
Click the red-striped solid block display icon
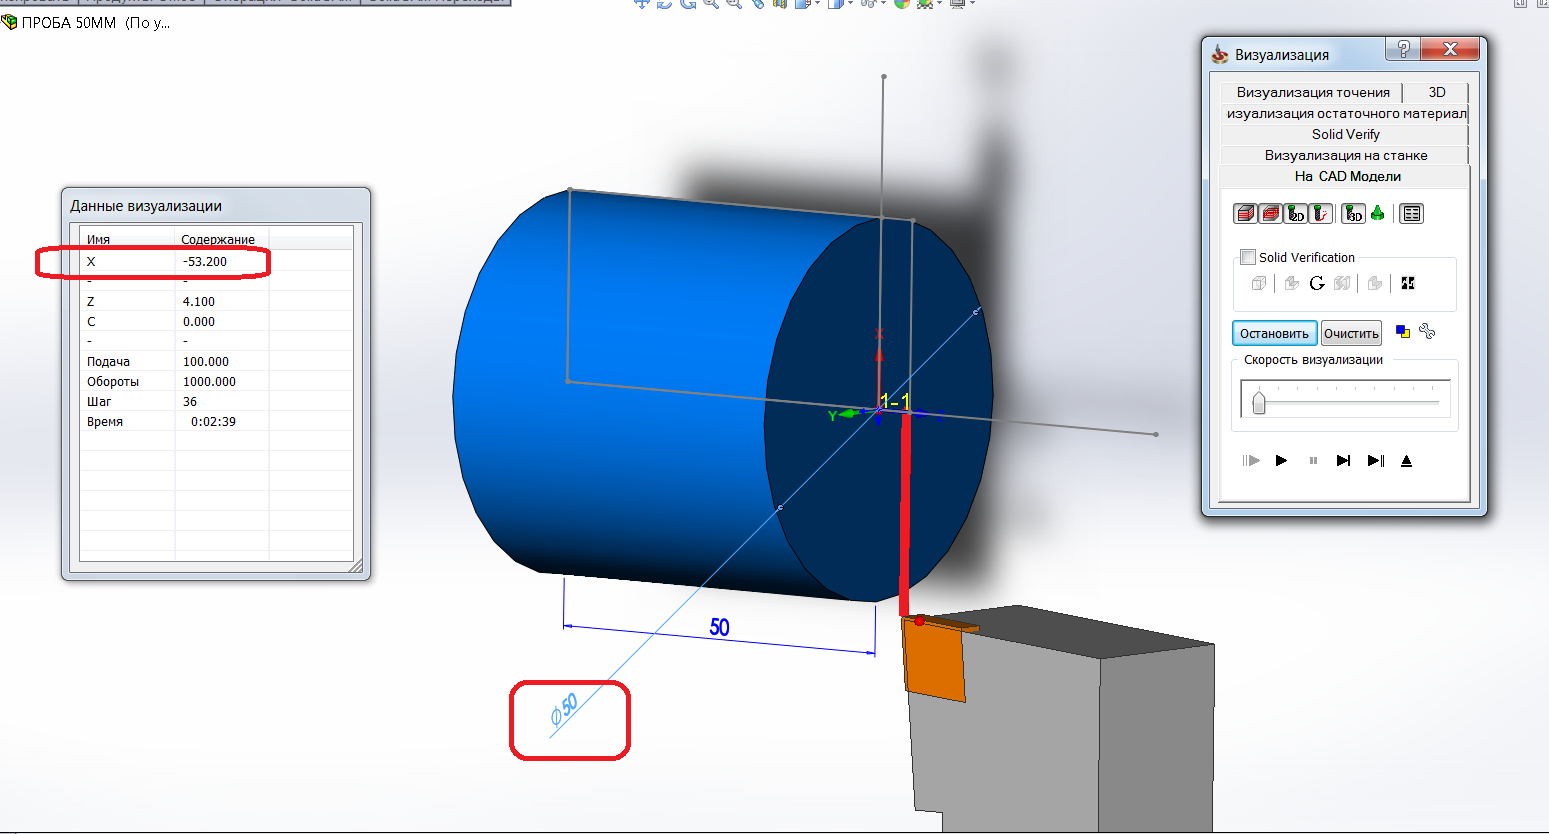[1245, 213]
